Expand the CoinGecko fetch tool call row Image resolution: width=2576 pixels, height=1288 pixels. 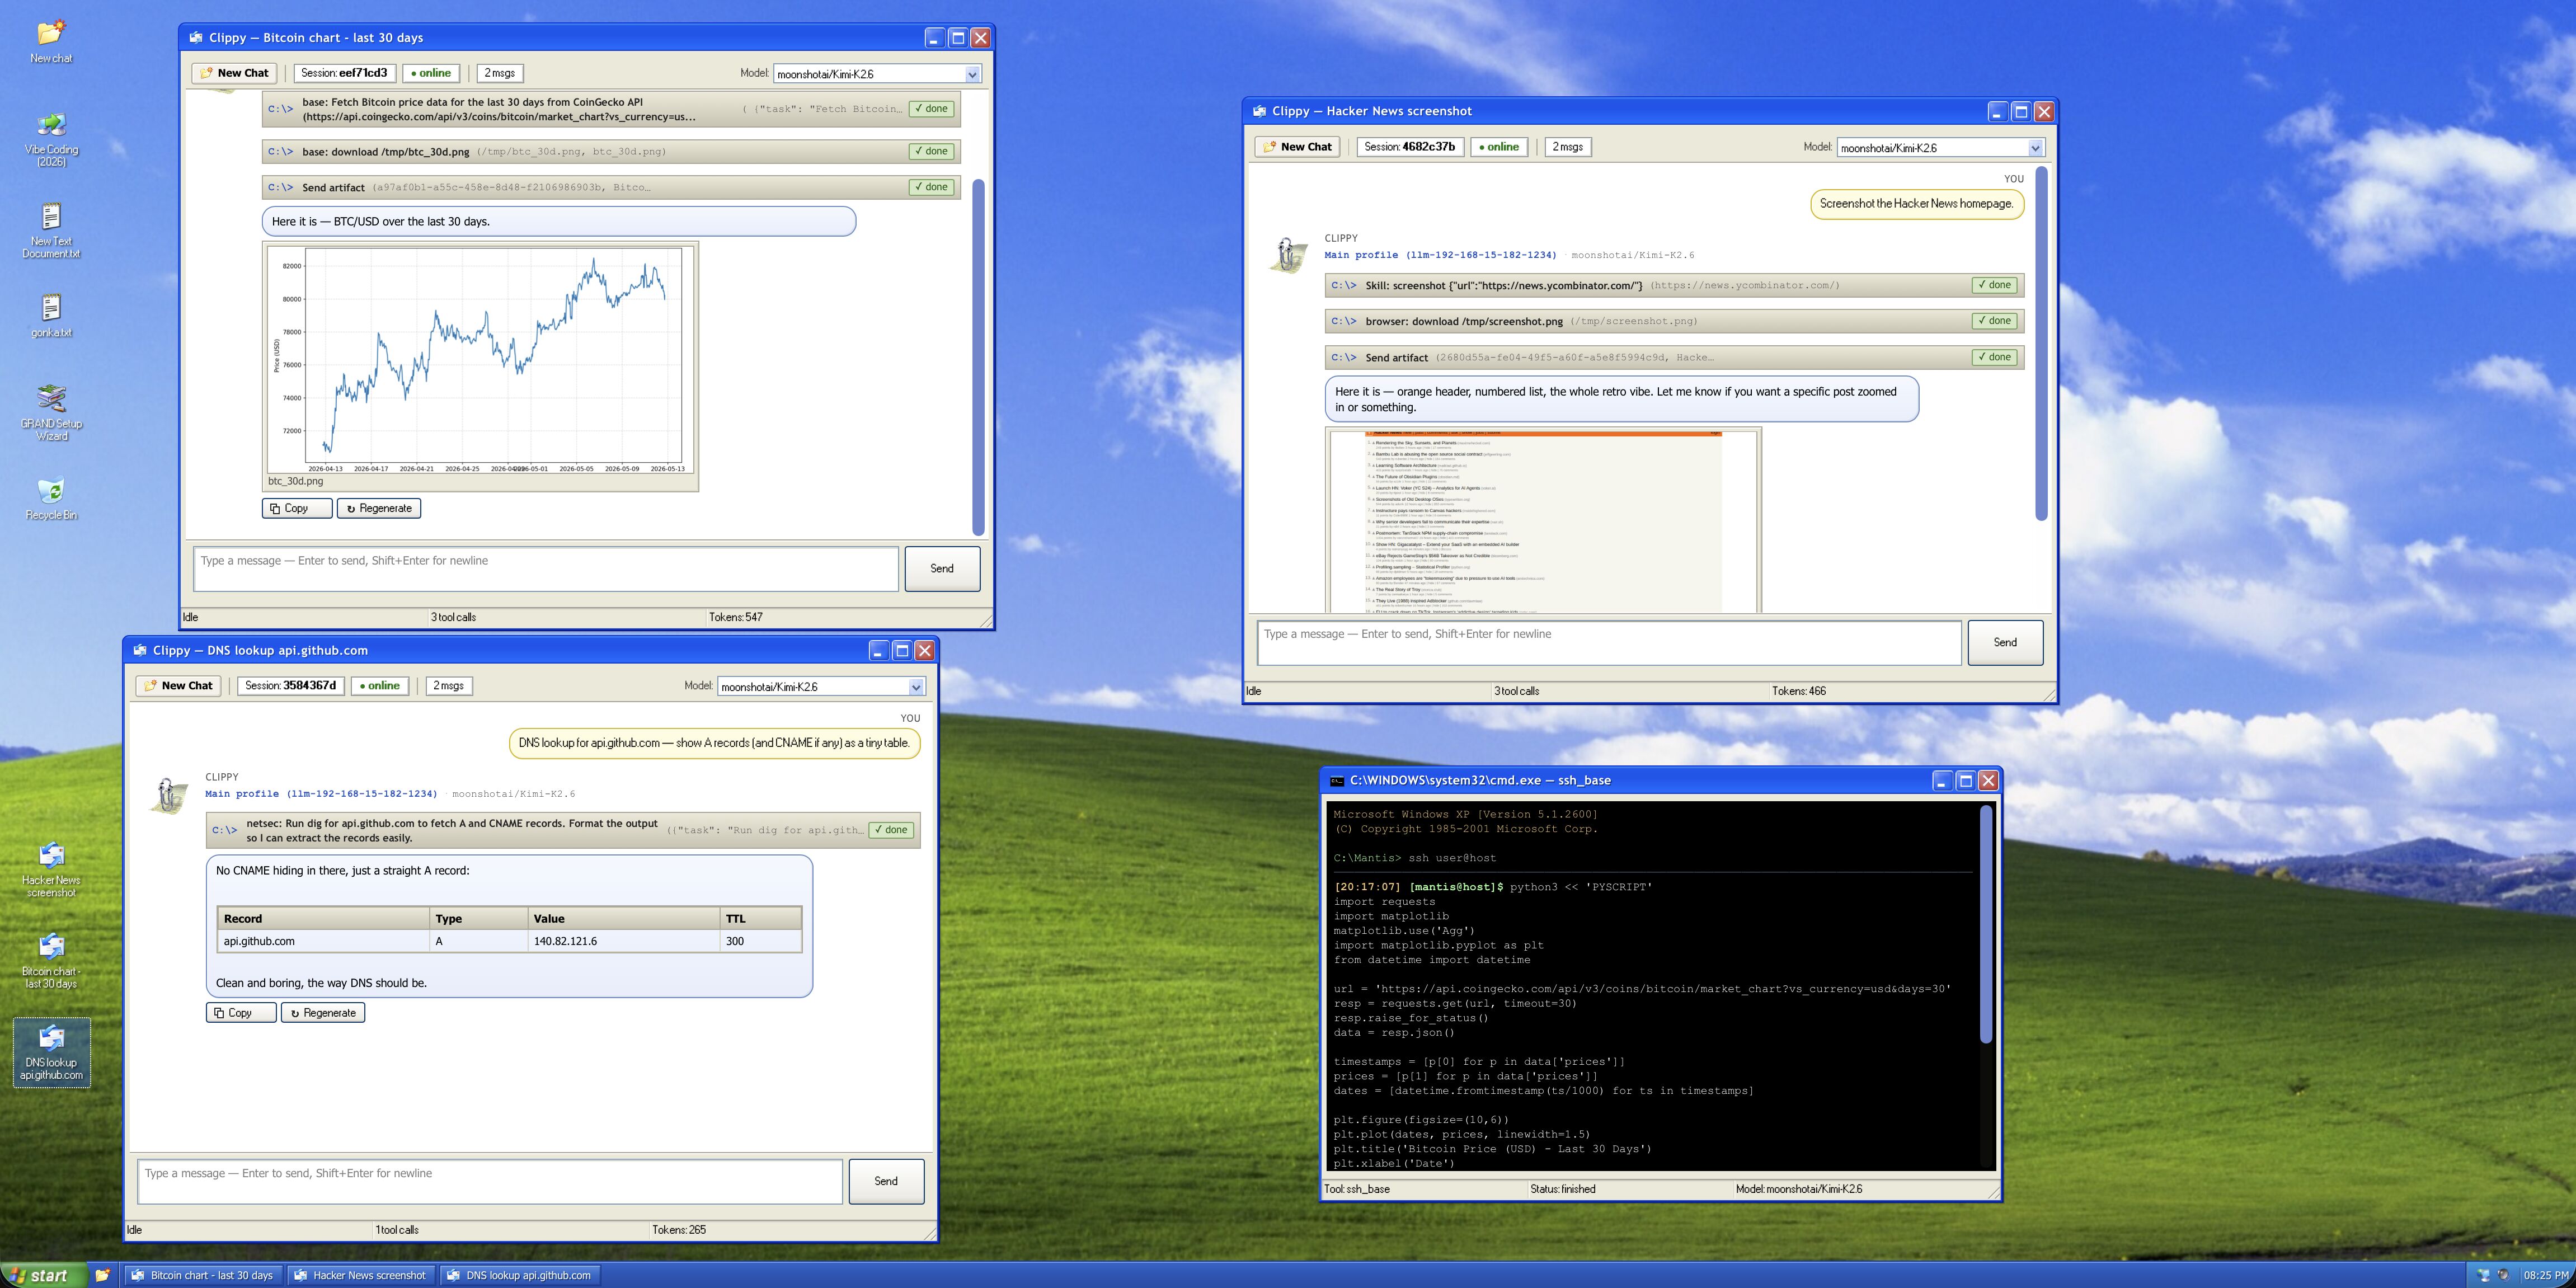click(x=611, y=109)
